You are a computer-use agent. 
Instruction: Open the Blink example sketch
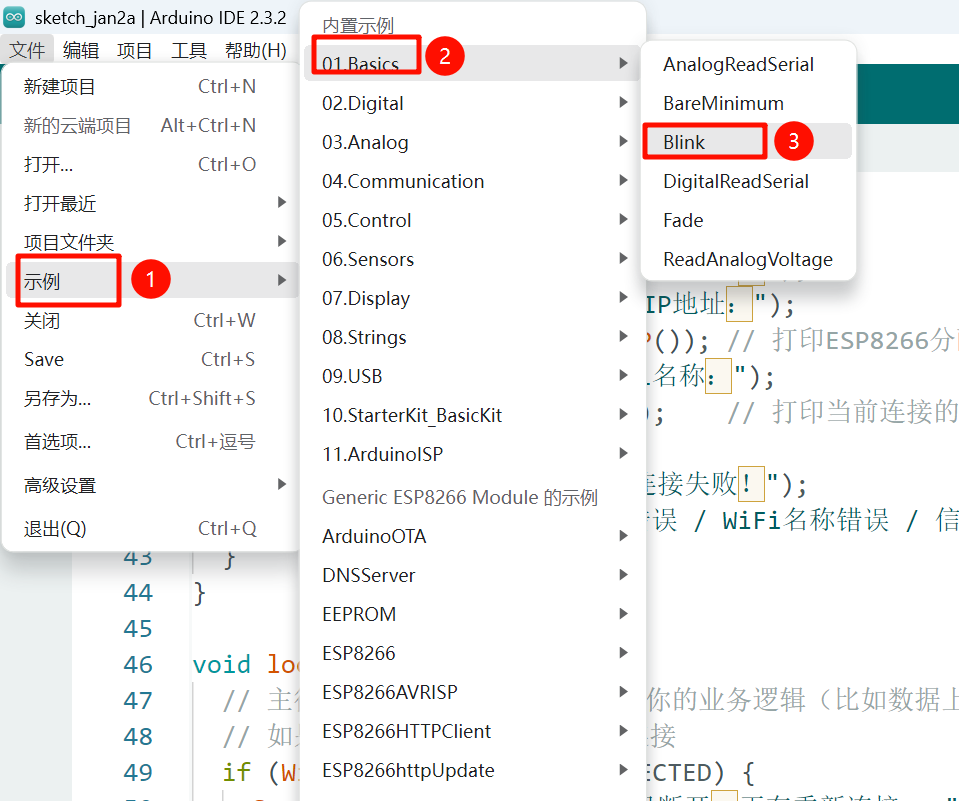click(748, 142)
